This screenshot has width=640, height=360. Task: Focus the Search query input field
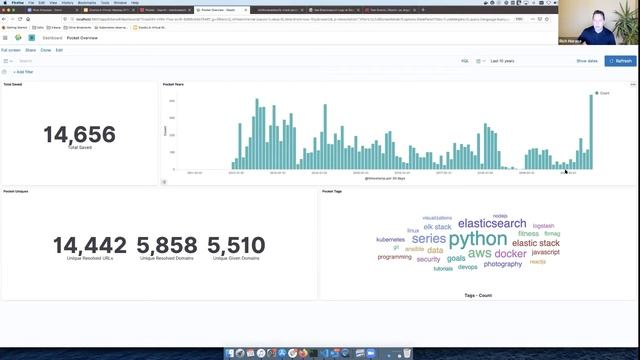pyautogui.click(x=237, y=61)
